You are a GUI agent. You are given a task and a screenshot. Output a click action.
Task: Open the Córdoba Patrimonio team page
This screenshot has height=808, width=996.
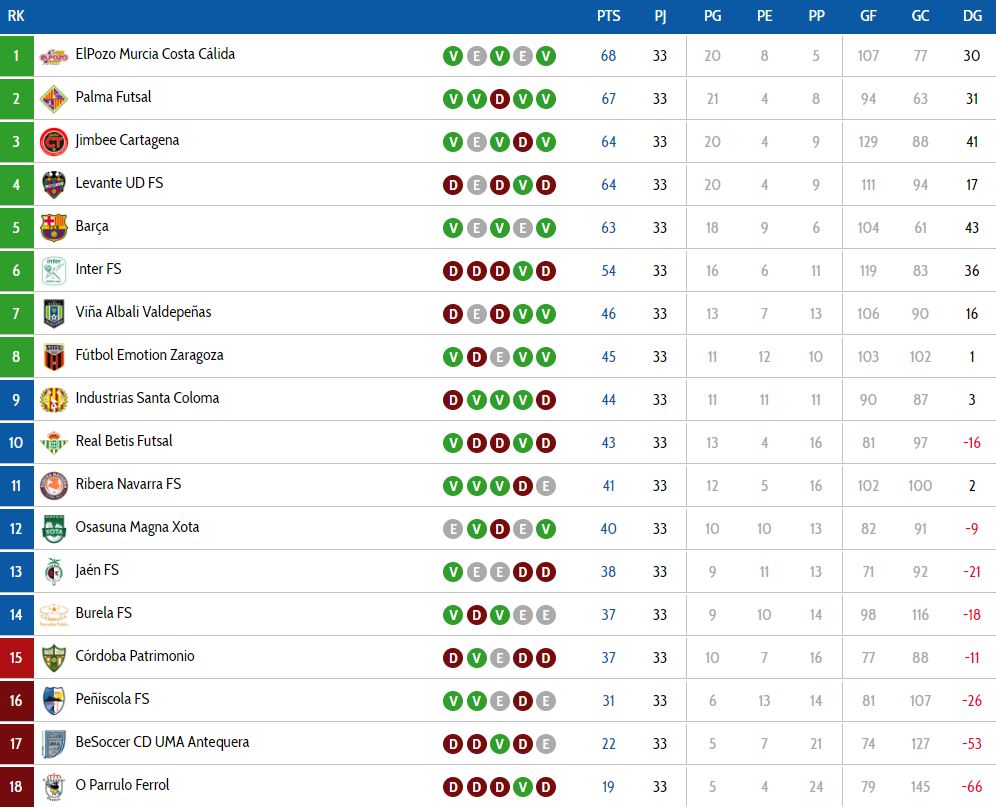(x=135, y=656)
